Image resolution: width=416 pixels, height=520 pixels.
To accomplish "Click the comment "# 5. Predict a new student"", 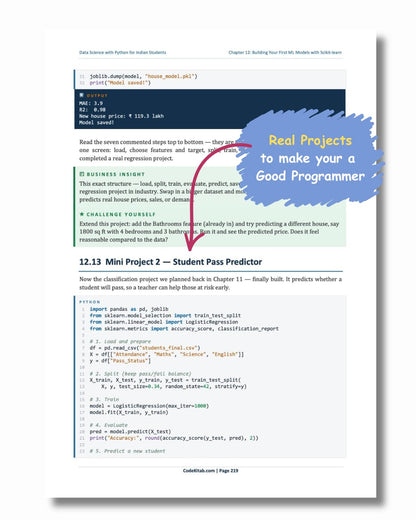I will (x=127, y=451).
